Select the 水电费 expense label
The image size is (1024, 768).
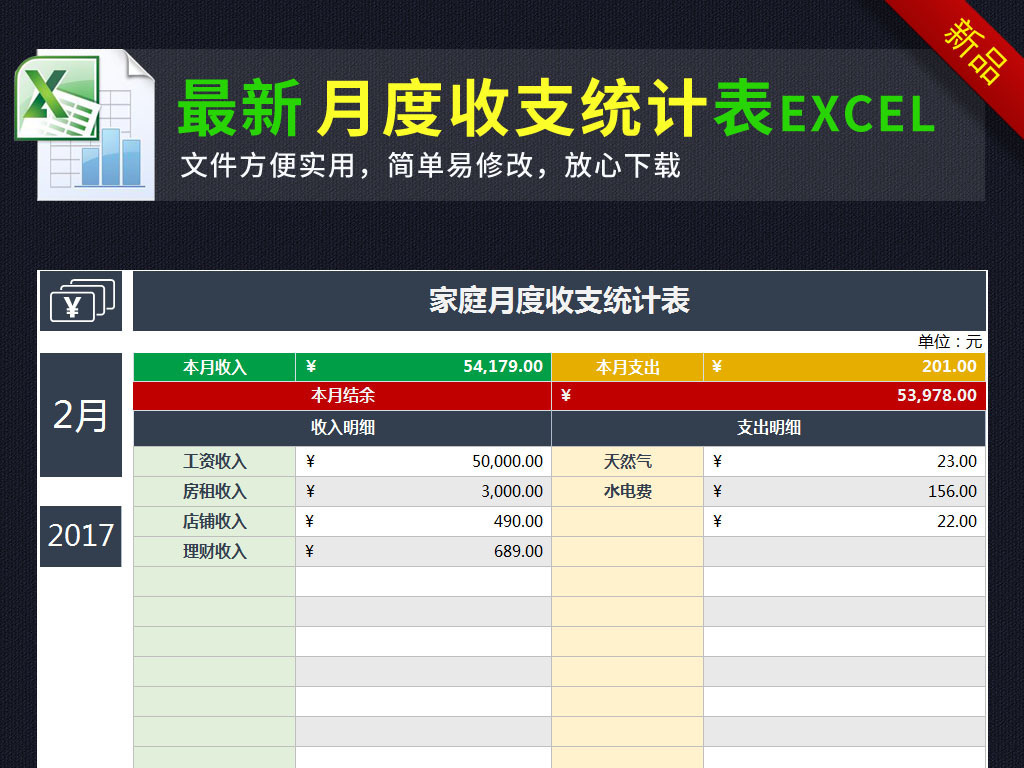click(627, 492)
